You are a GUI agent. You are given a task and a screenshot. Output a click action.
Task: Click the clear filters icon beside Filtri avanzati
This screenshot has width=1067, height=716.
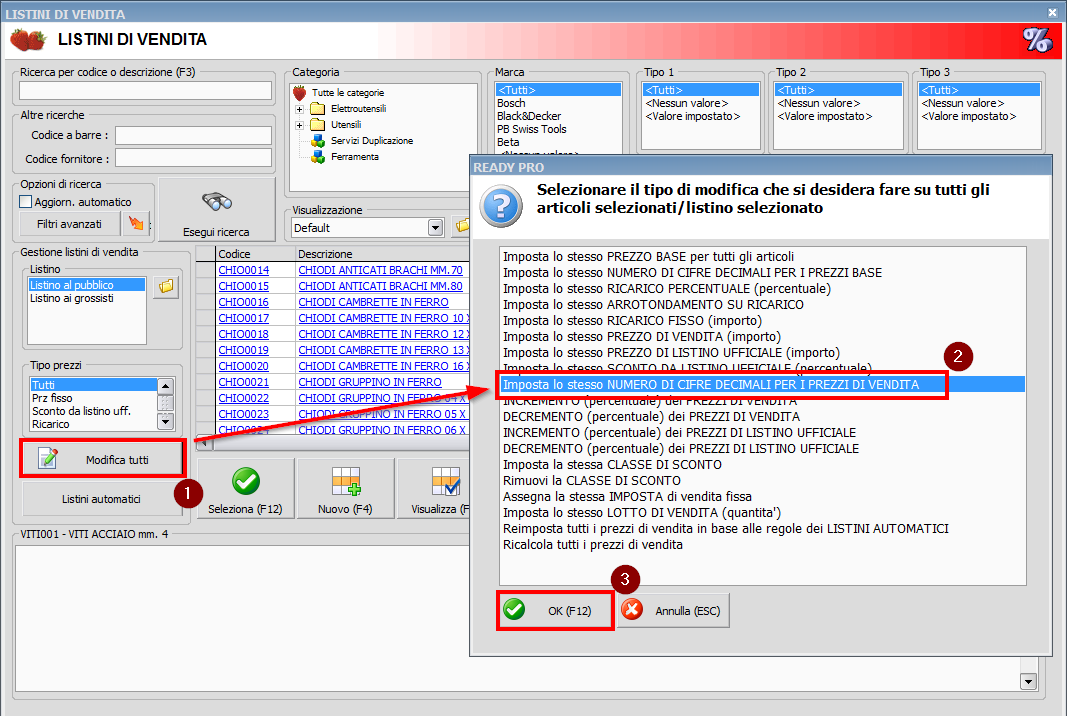[x=136, y=223]
